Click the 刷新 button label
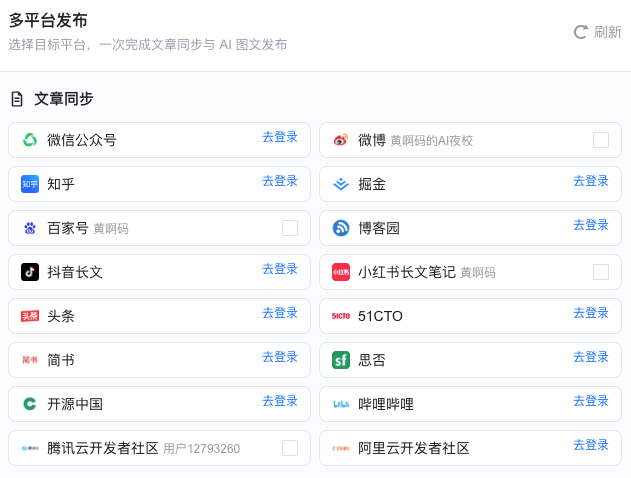 [x=608, y=32]
